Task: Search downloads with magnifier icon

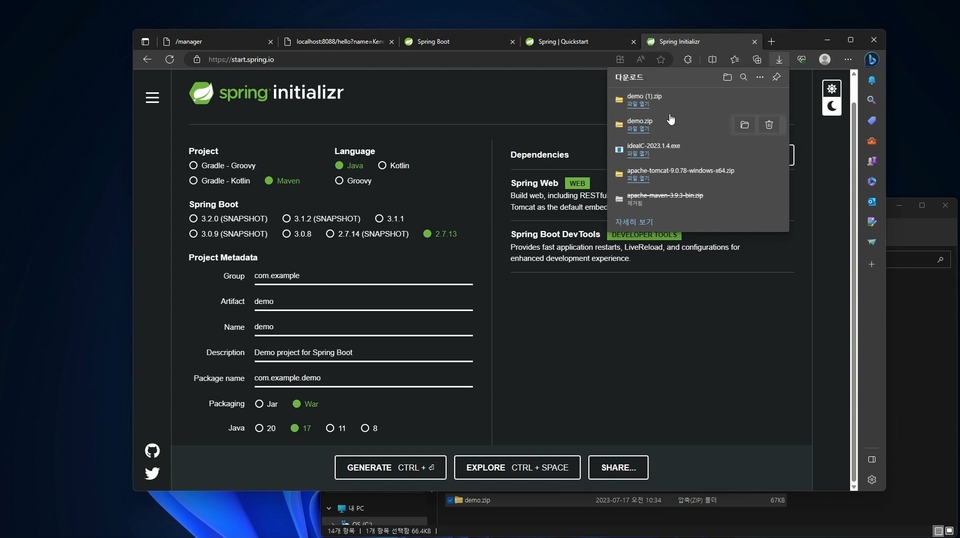Action: [x=743, y=77]
